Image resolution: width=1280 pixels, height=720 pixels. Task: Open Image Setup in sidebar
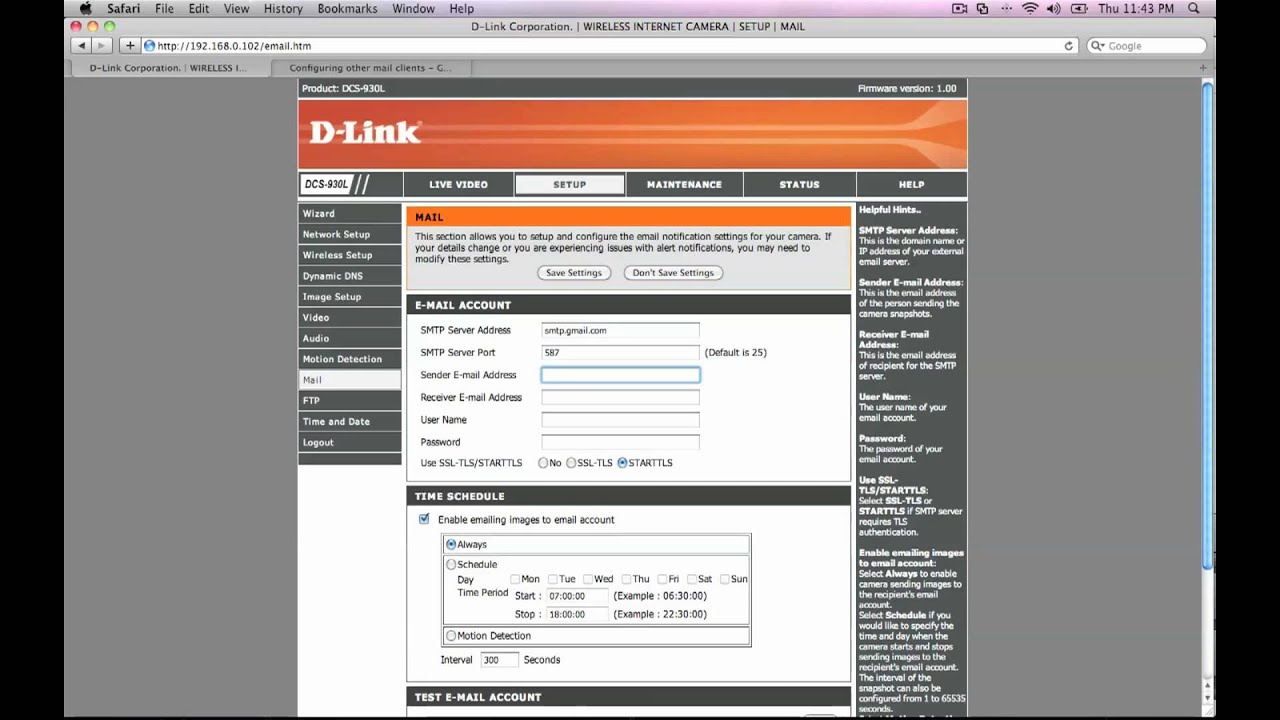pos(349,297)
